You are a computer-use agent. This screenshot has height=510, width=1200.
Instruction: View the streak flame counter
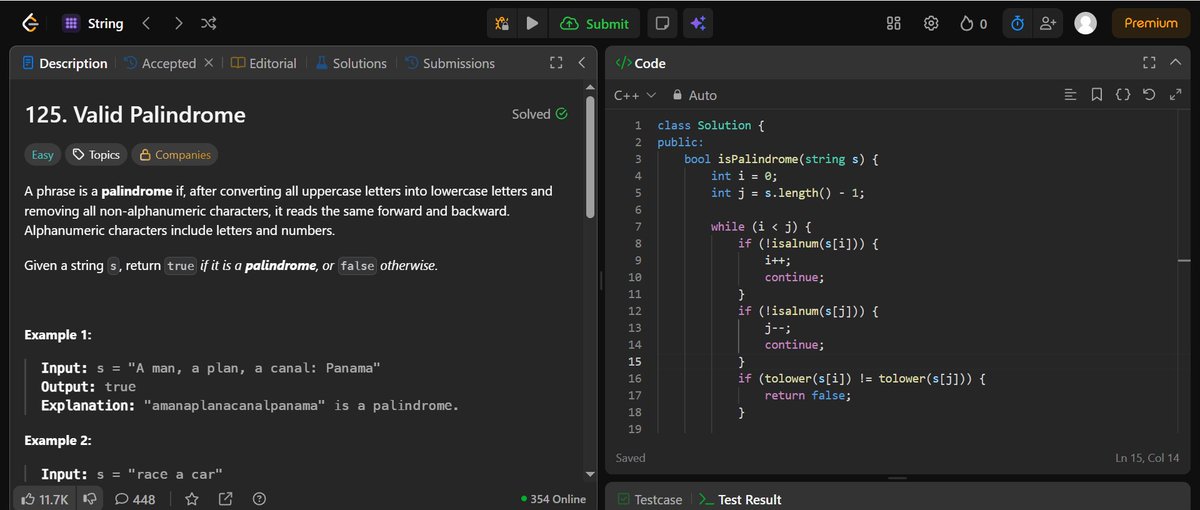pyautogui.click(x=973, y=23)
